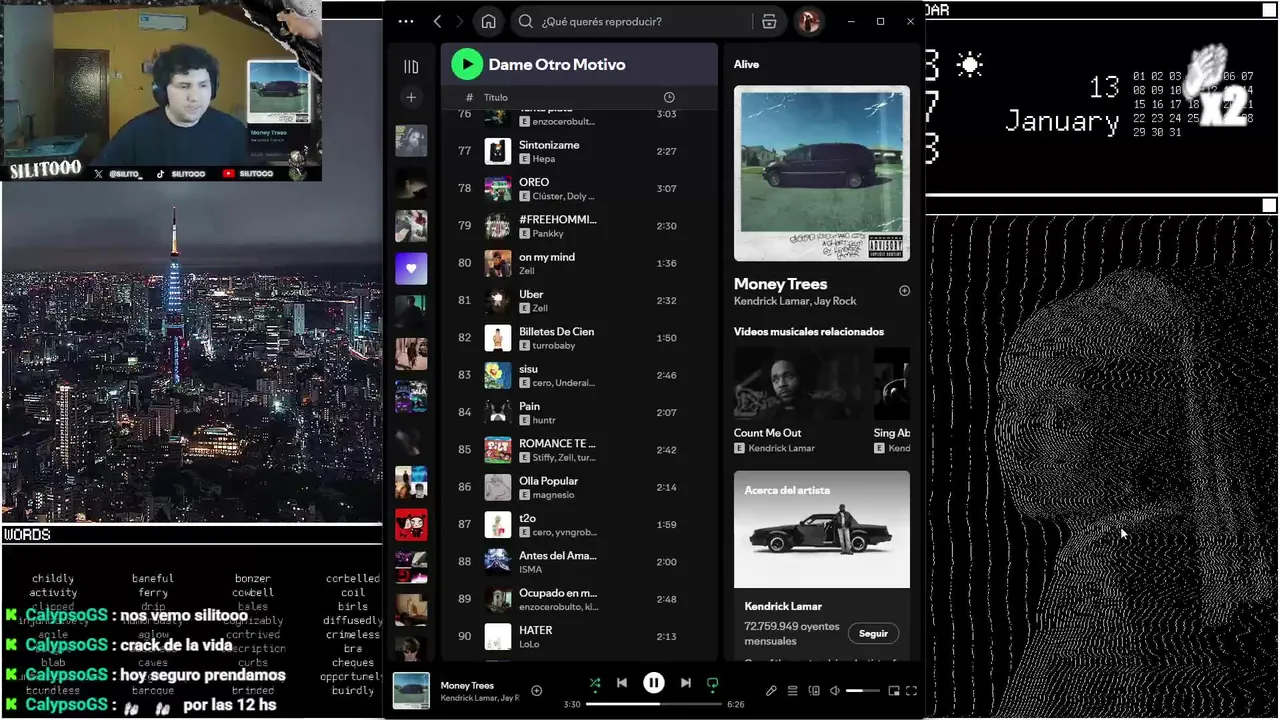Viewport: 1280px width, 720px height.
Task: Select track #FREEHOMMI by Pankky
Action: 579,226
